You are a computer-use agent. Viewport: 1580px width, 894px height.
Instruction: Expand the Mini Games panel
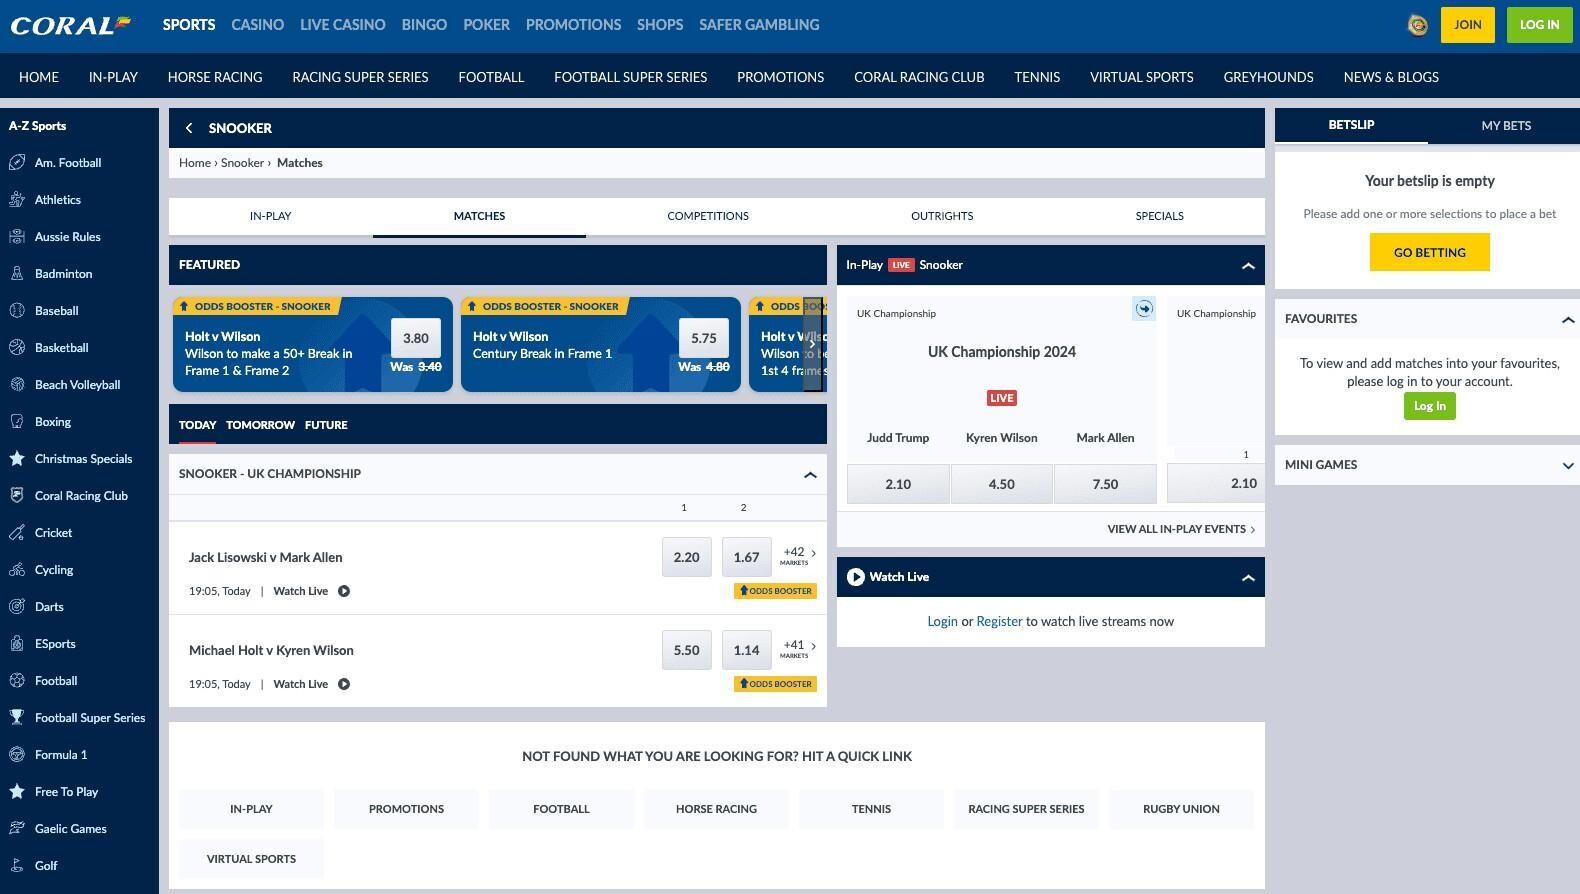pos(1567,465)
